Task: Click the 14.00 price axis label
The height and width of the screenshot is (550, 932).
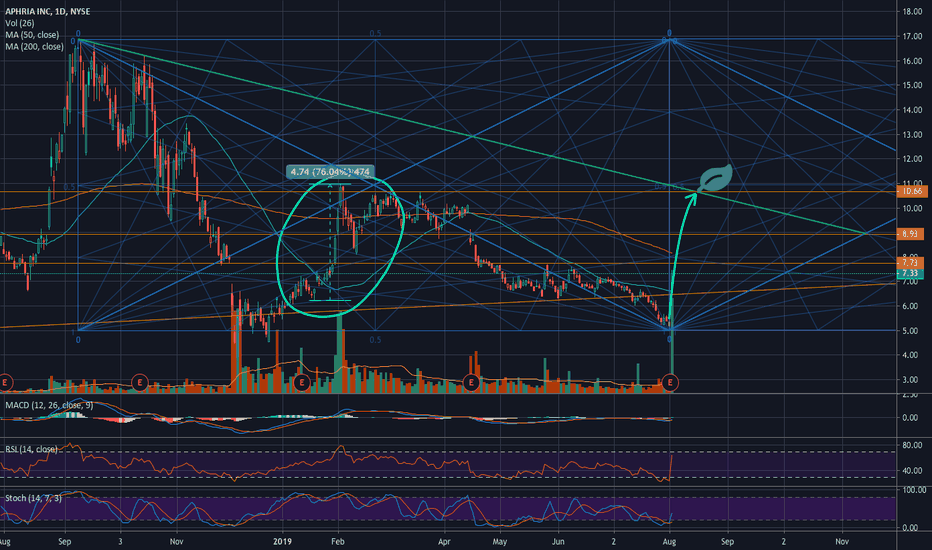Action: pos(912,110)
